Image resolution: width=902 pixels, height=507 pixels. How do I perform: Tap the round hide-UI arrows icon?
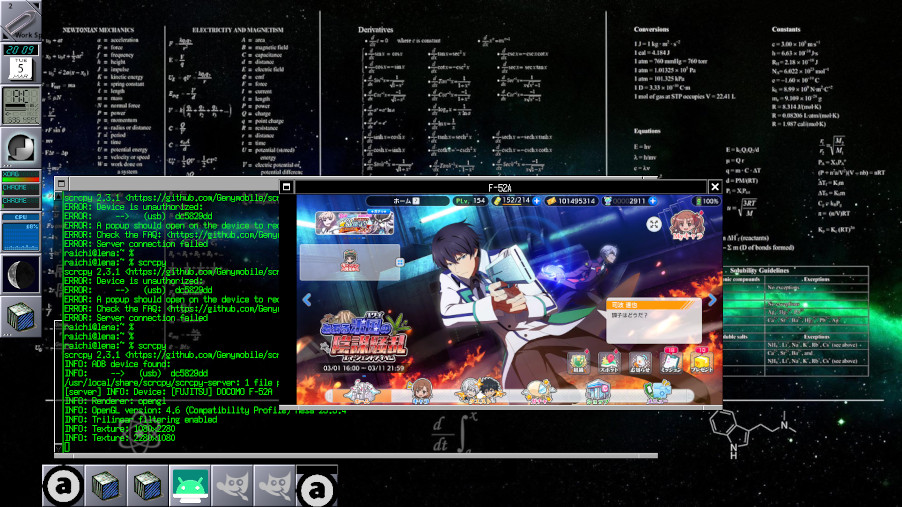[653, 224]
